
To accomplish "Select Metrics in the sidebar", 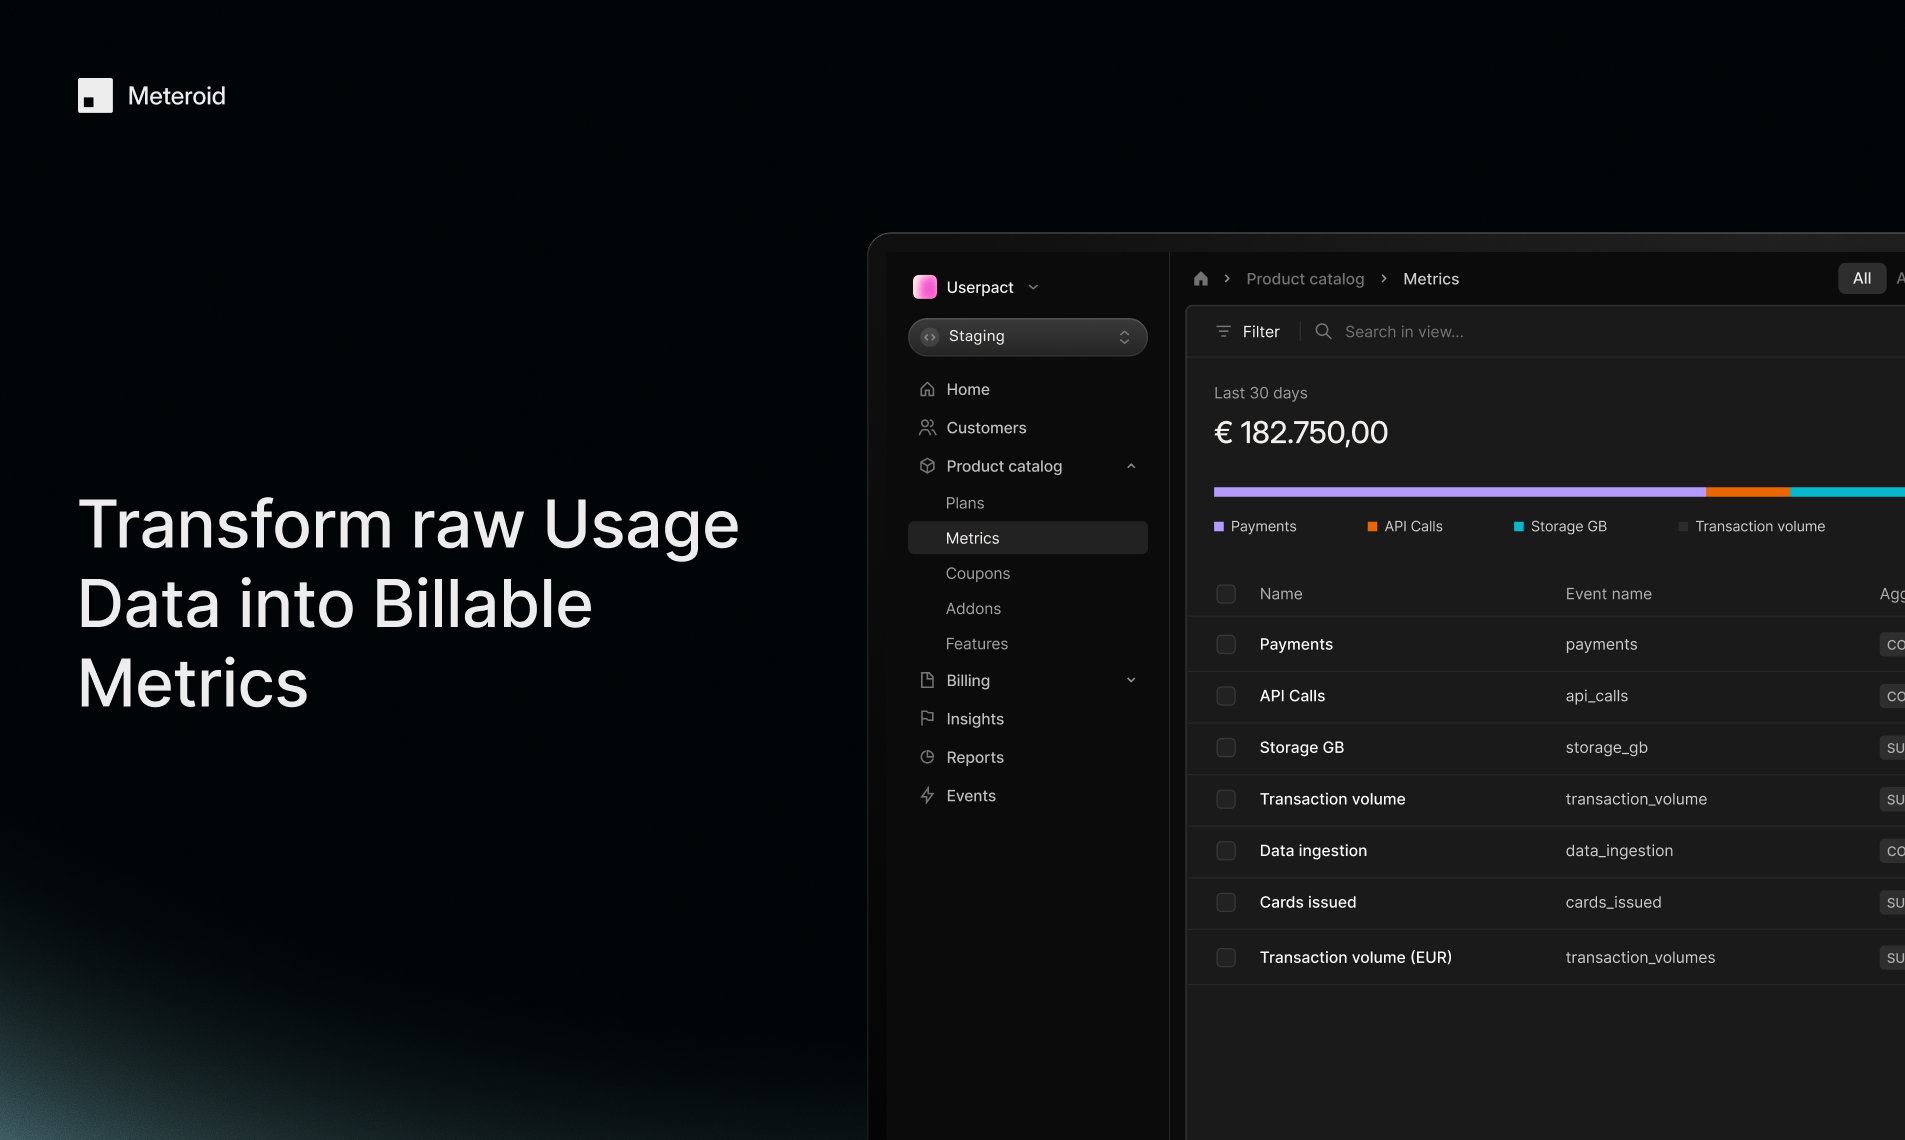I will point(1028,538).
